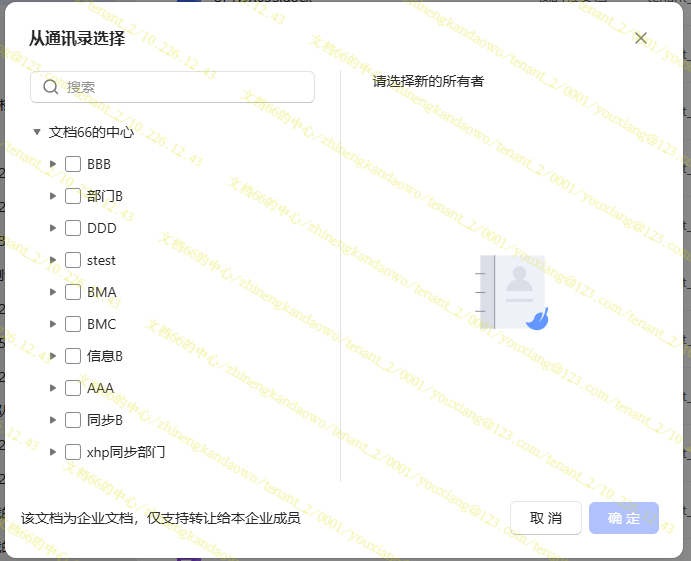Select the BMC department label

(101, 324)
